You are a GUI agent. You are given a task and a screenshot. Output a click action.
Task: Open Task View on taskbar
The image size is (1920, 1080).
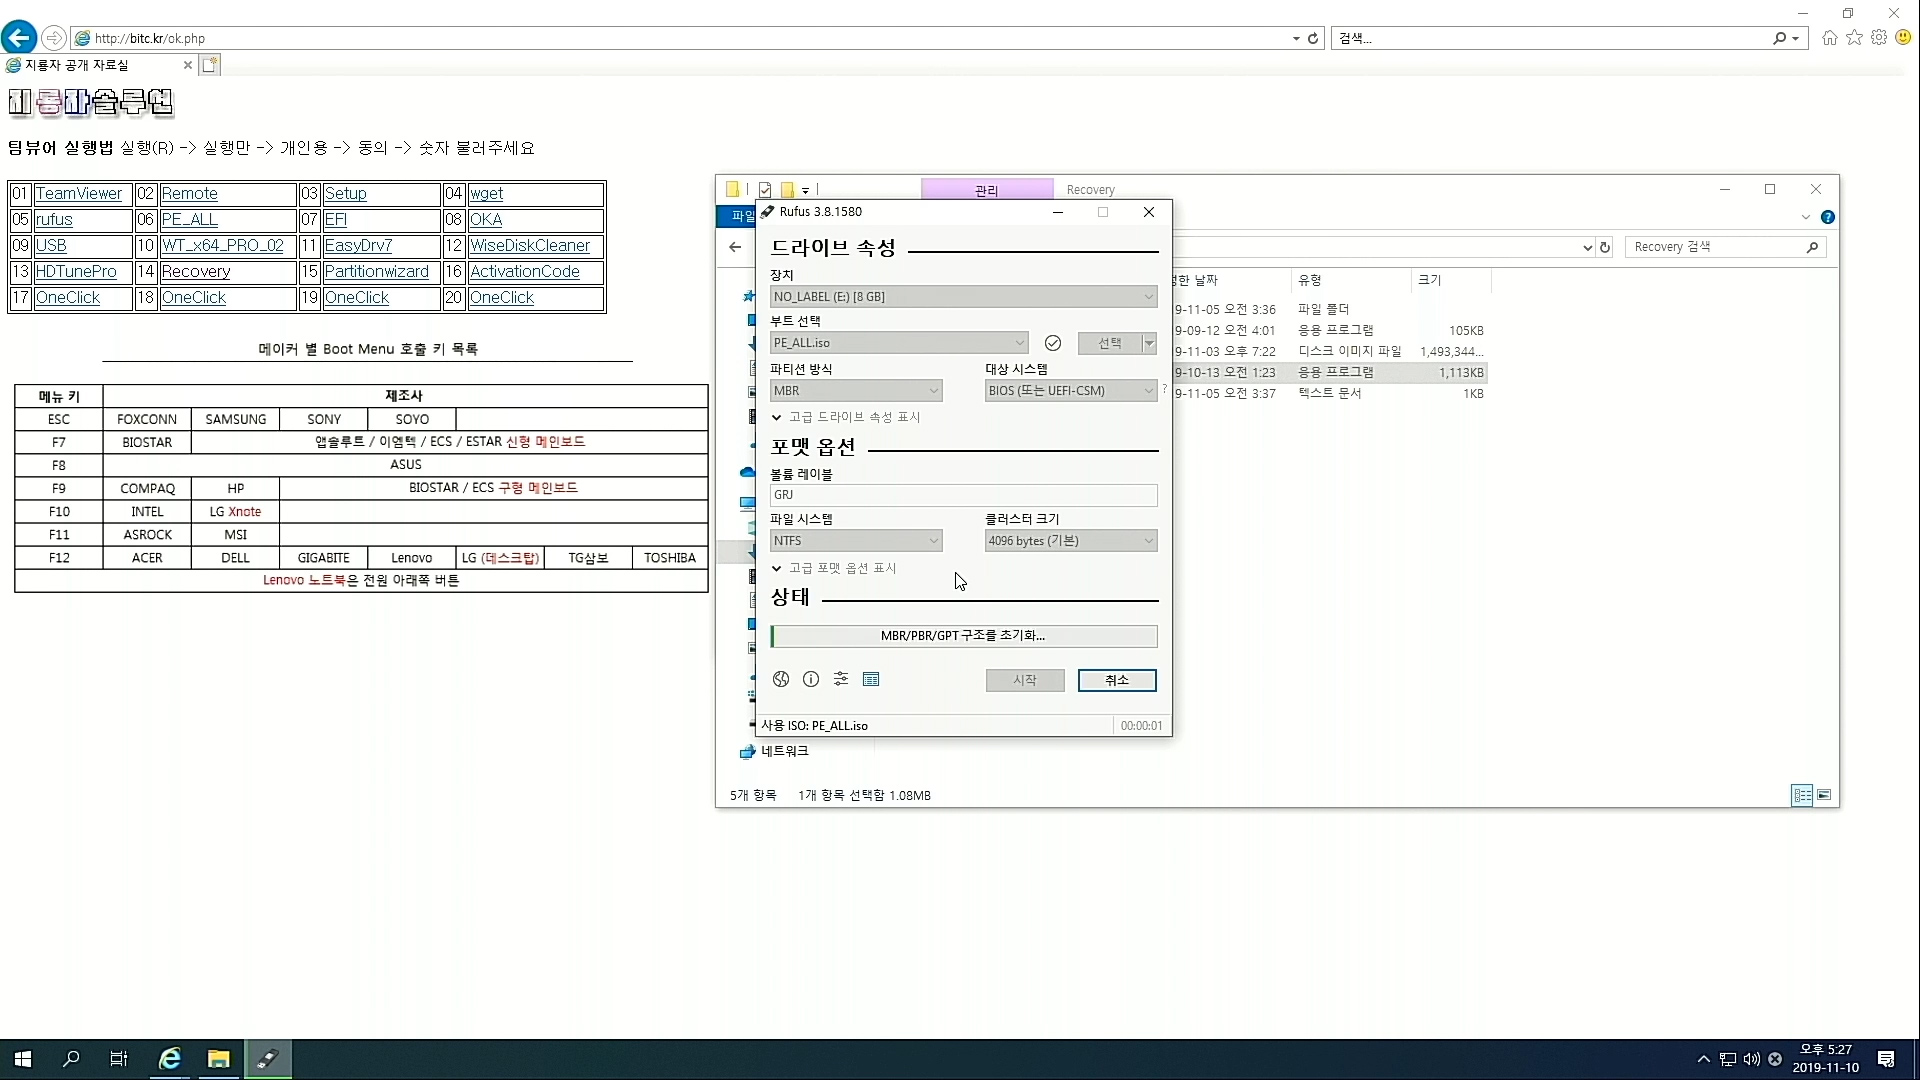(x=119, y=1059)
